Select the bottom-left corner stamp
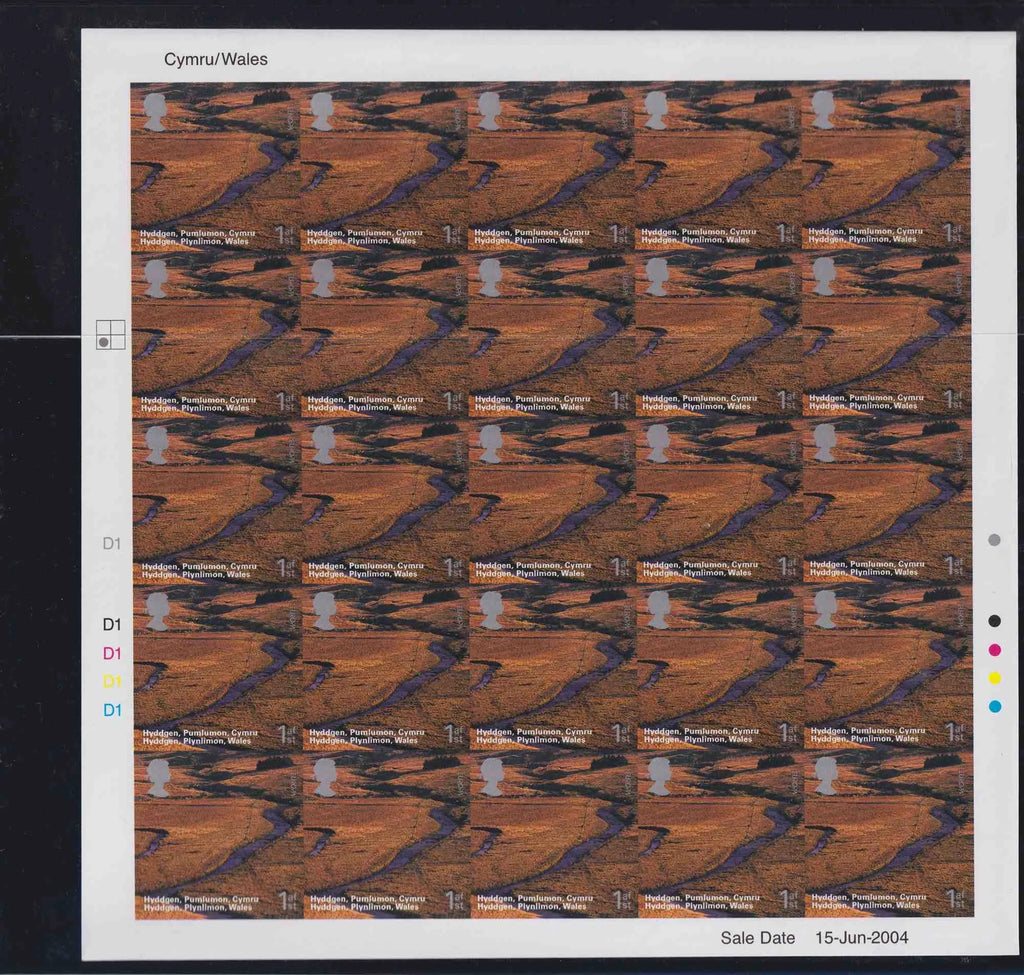1024x975 pixels. (x=219, y=835)
